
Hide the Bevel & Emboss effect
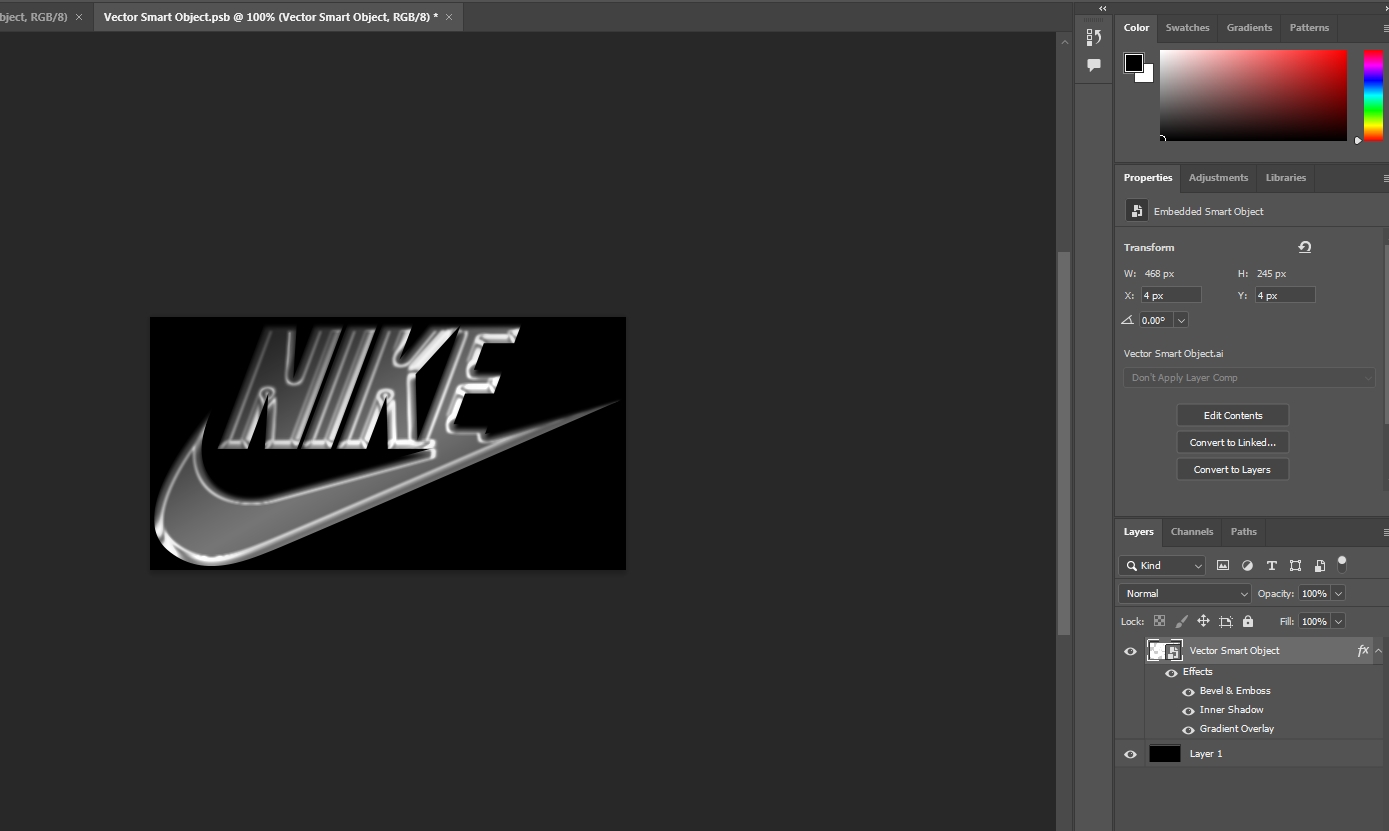pos(1188,692)
